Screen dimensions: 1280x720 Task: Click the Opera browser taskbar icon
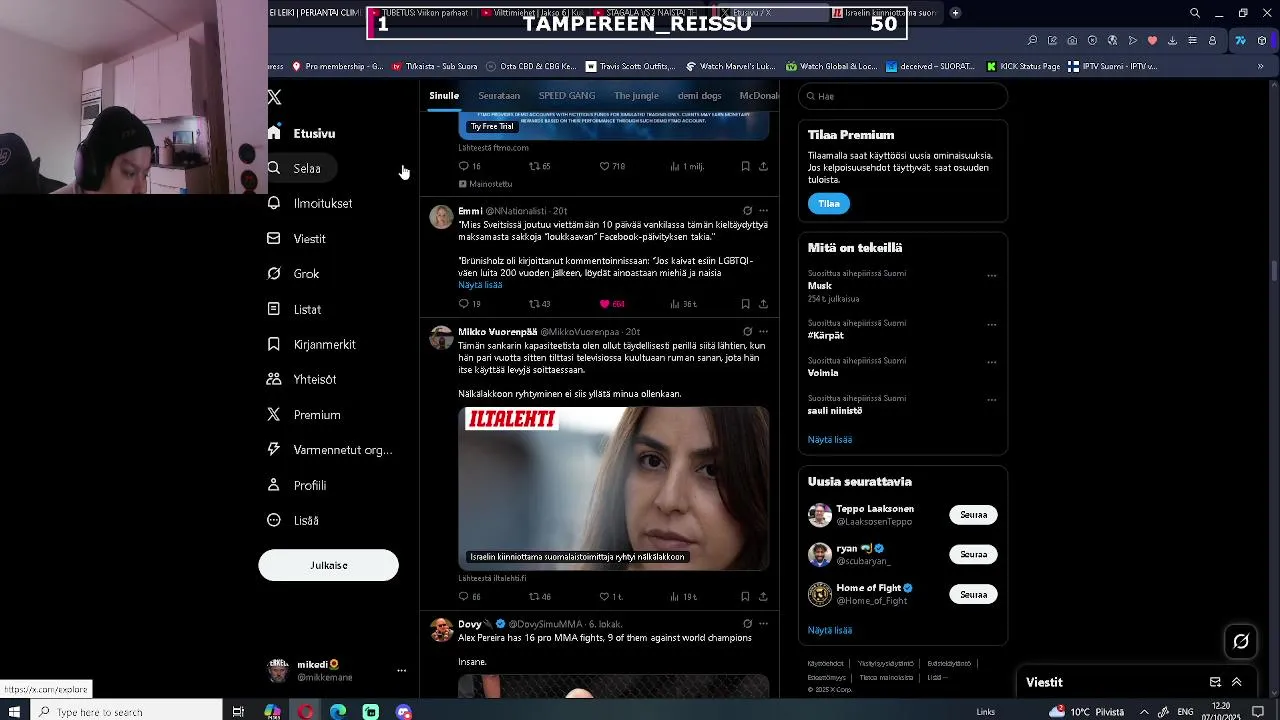click(305, 712)
